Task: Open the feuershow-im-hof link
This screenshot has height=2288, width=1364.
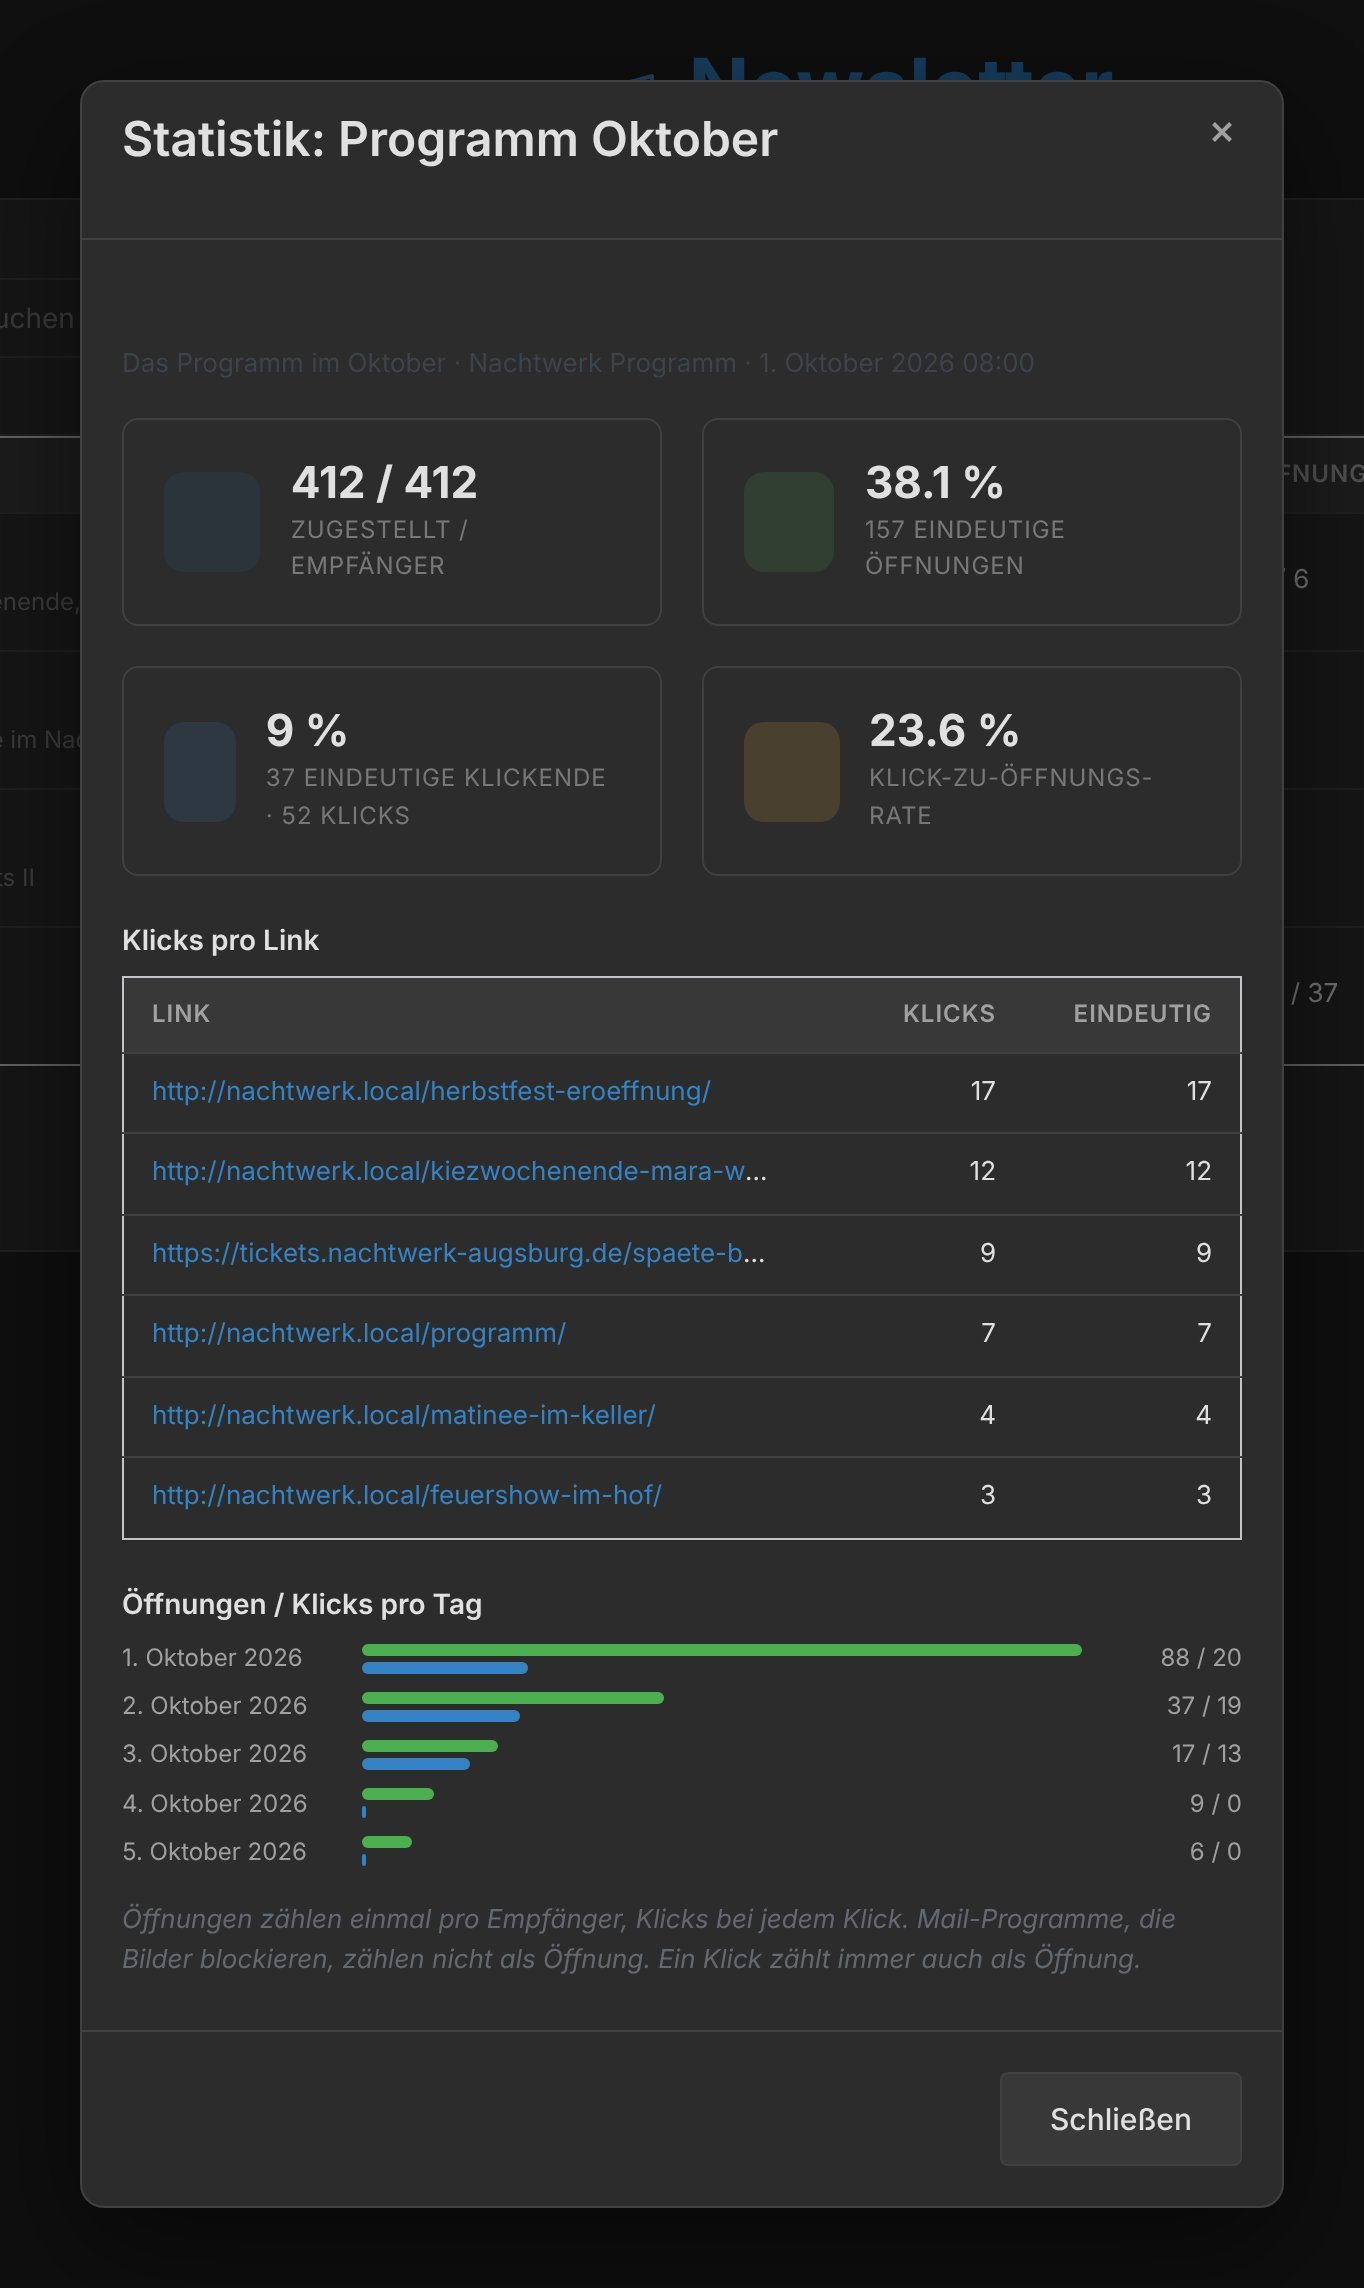Action: click(407, 1495)
